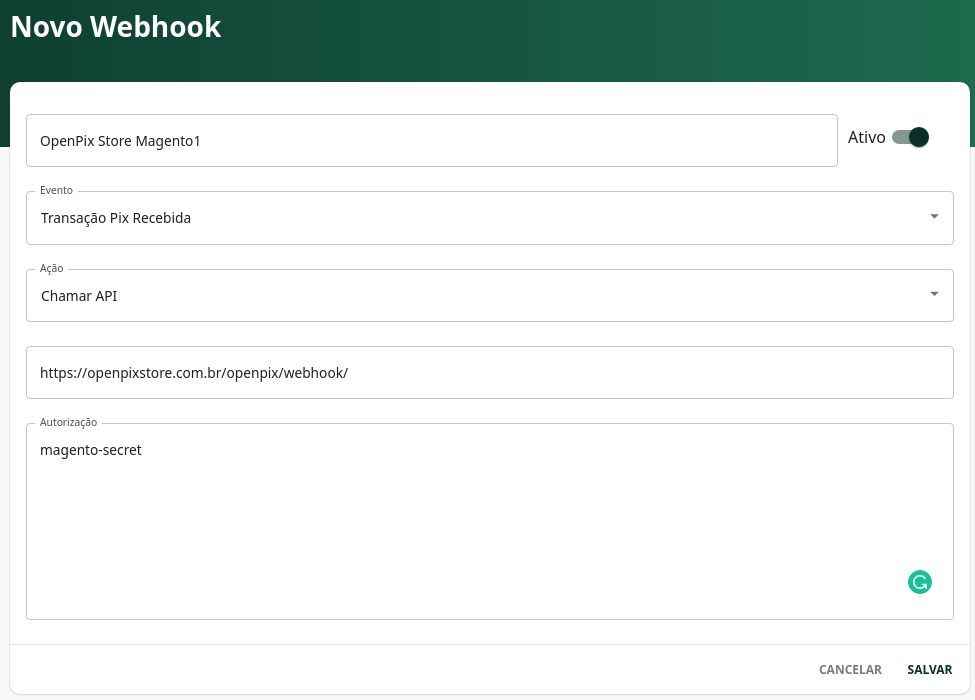Screen dimensions: 975x700
Task: Click the Grammarly icon in the Autorização box
Action: click(919, 581)
